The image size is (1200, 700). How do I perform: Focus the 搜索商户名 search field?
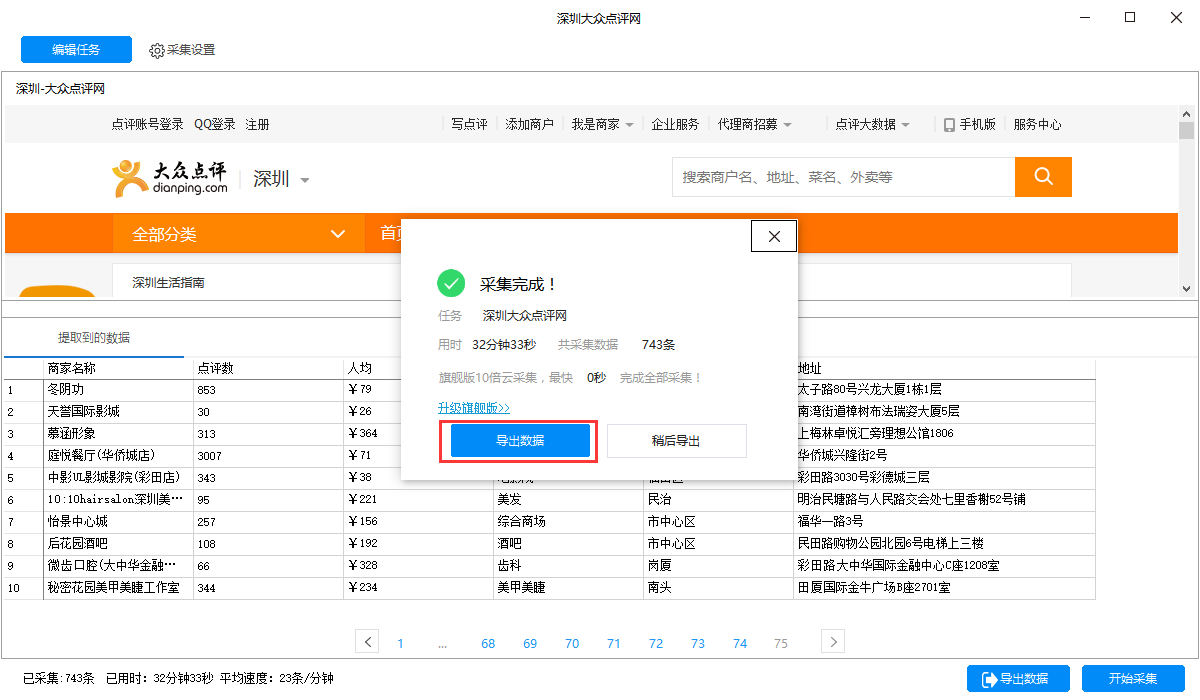pos(843,177)
